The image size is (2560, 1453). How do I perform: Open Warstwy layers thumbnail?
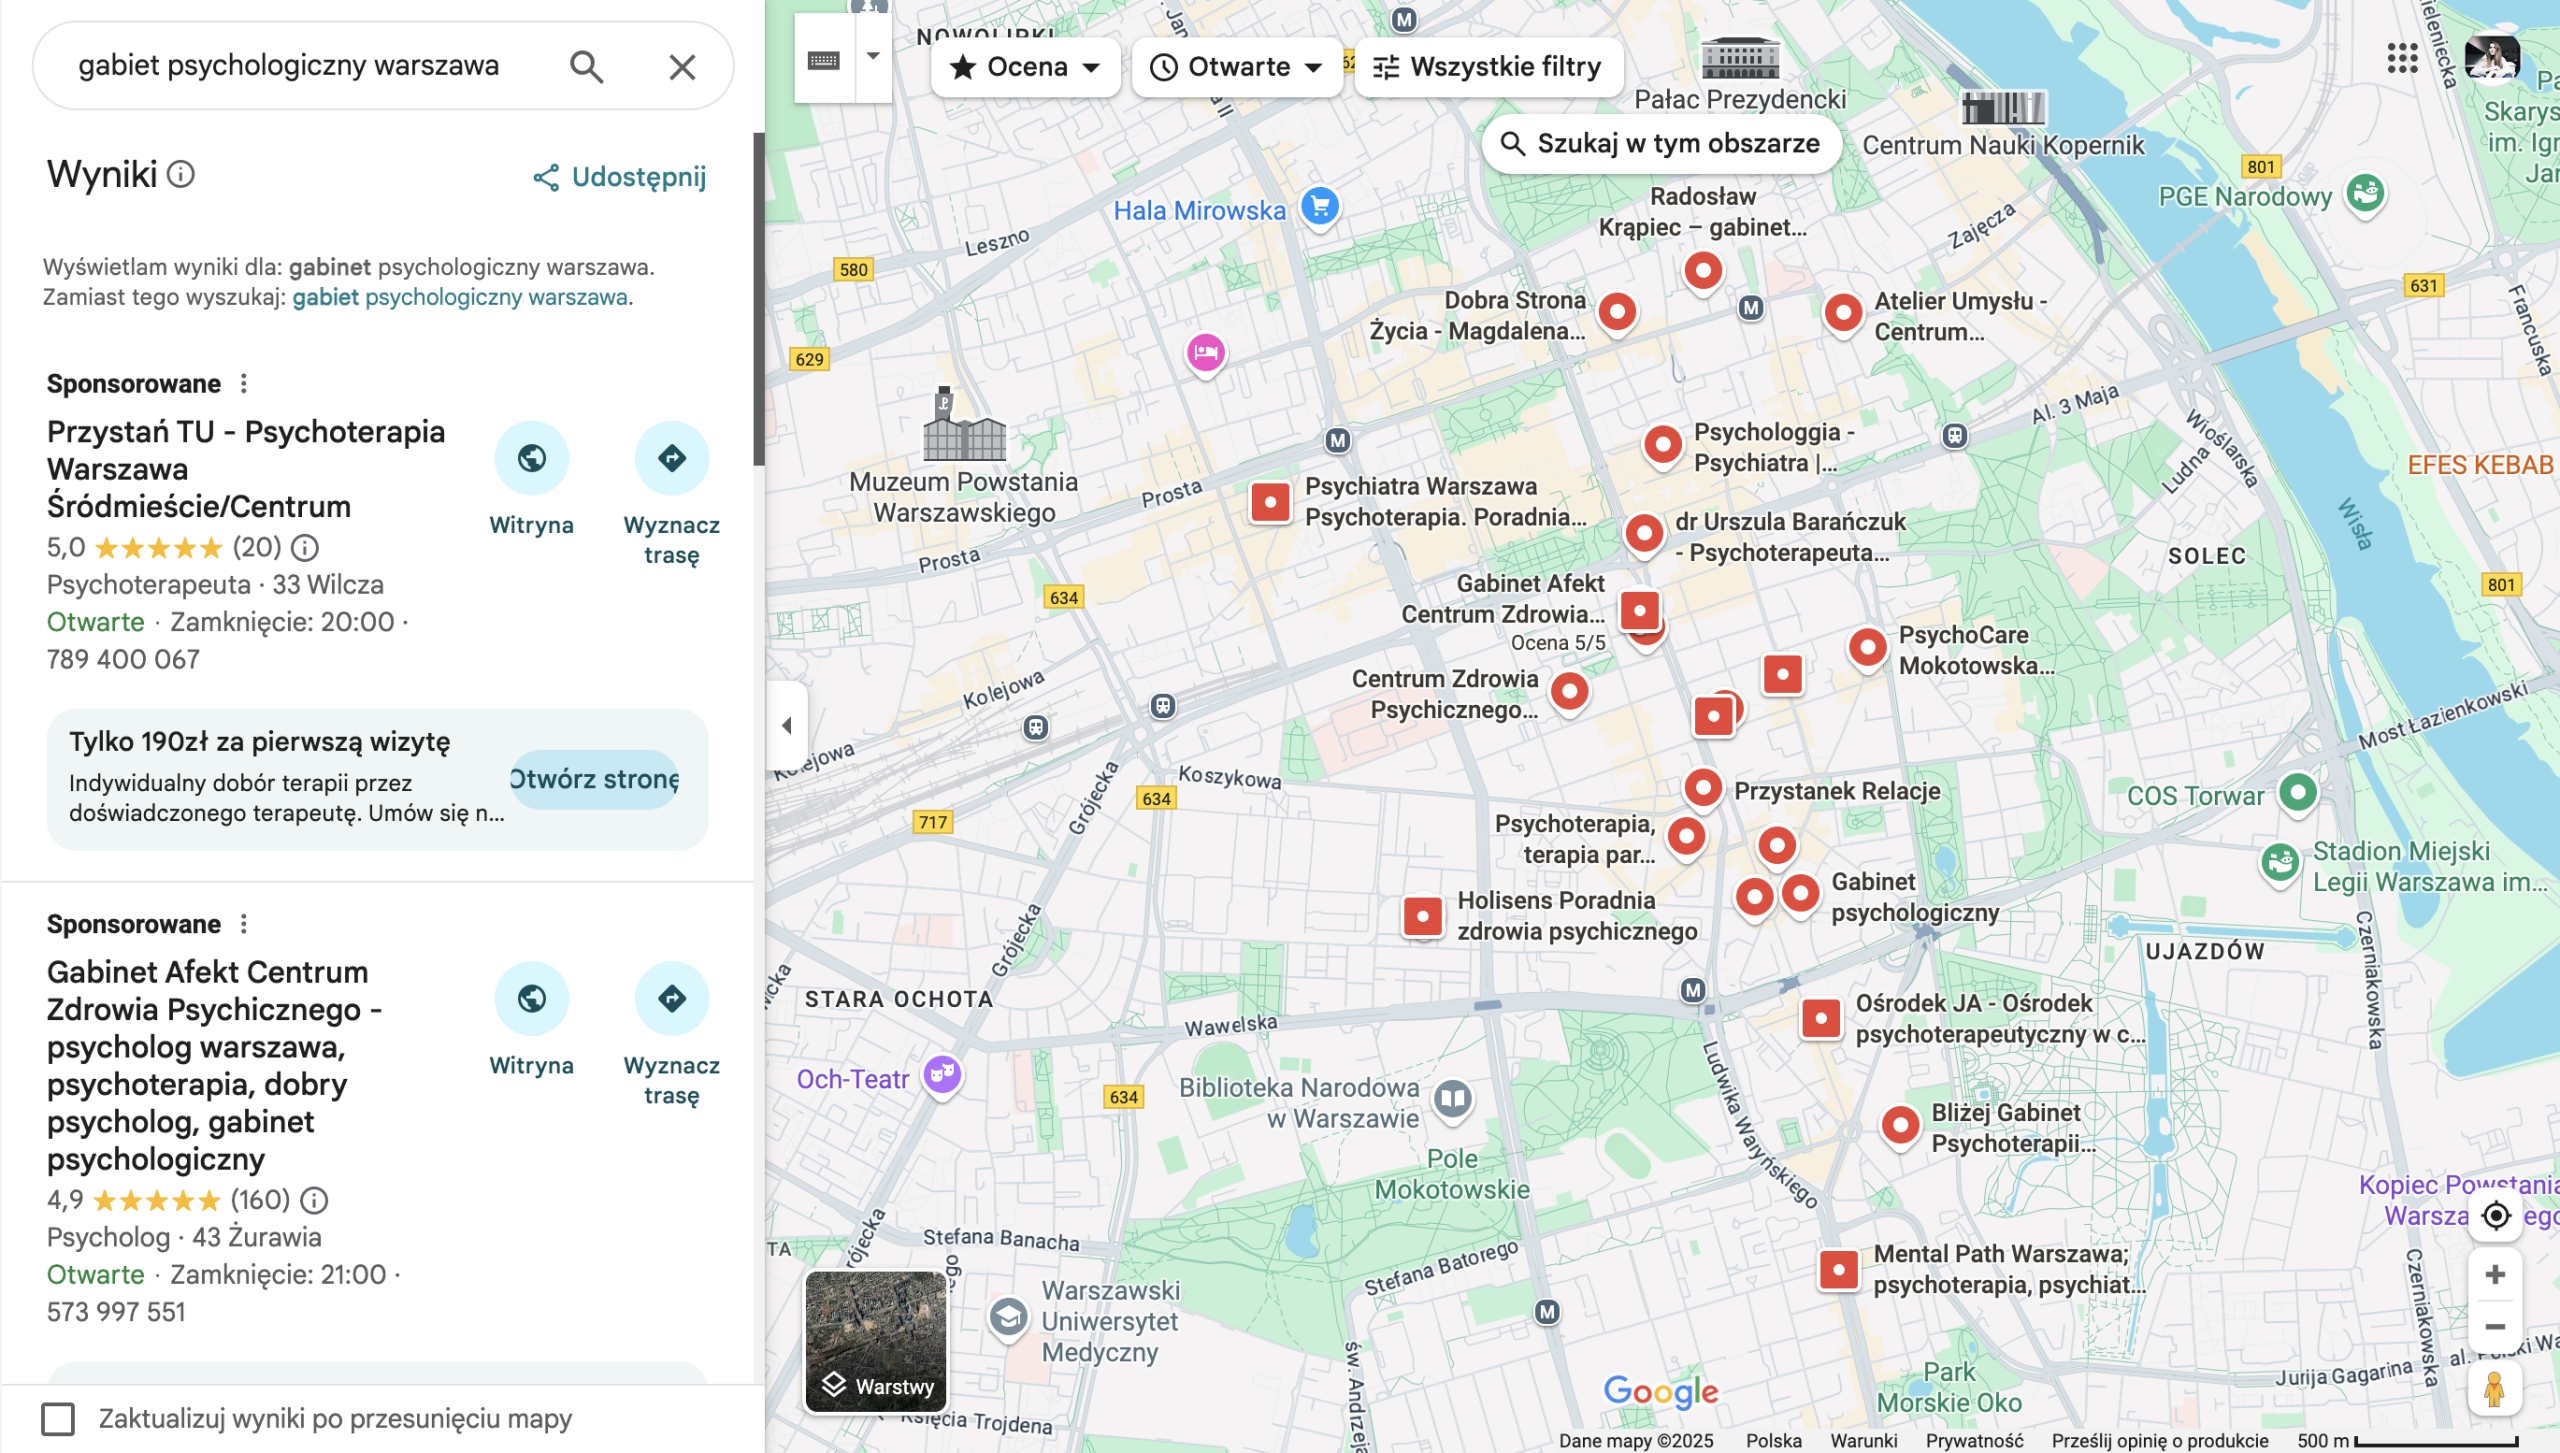point(876,1341)
